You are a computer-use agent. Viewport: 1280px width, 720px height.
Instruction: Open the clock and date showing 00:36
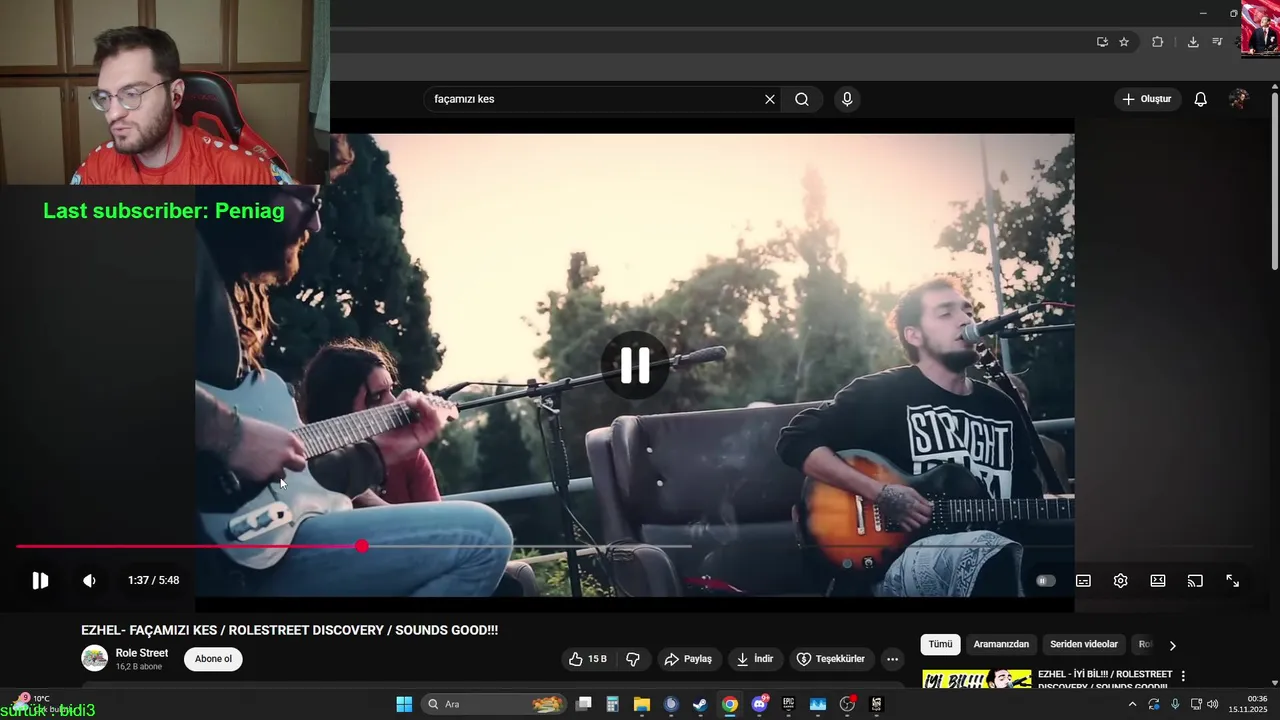click(1249, 704)
